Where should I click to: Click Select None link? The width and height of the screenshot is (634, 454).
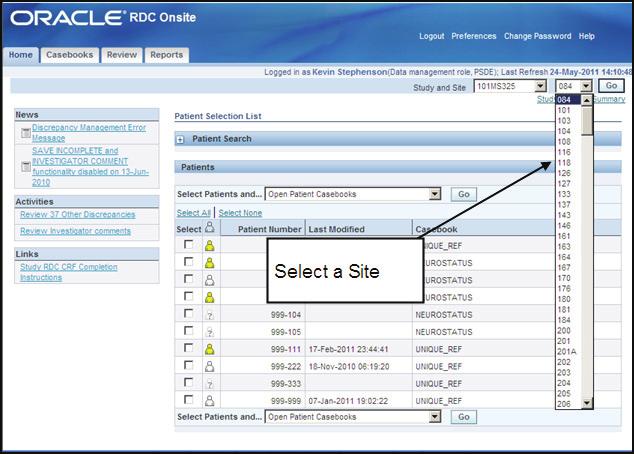pos(240,213)
